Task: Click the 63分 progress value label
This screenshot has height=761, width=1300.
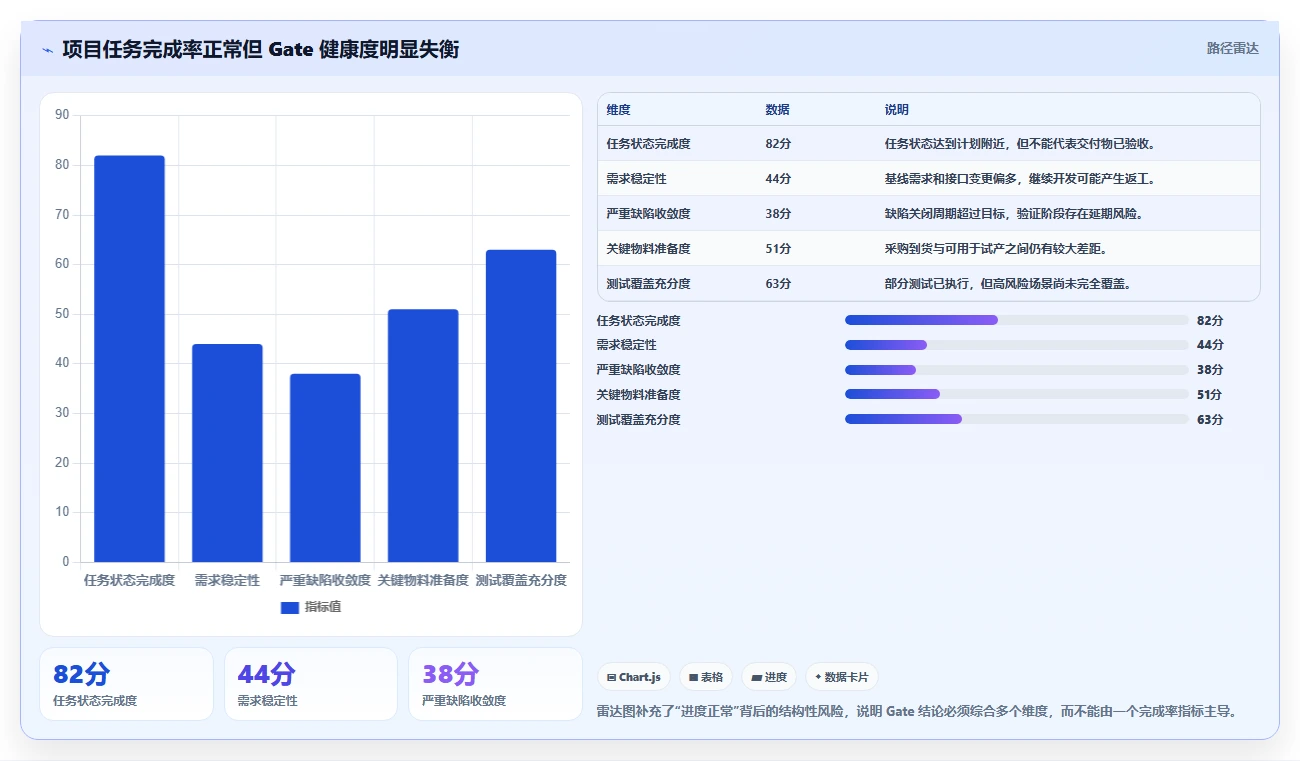Action: pyautogui.click(x=1210, y=419)
